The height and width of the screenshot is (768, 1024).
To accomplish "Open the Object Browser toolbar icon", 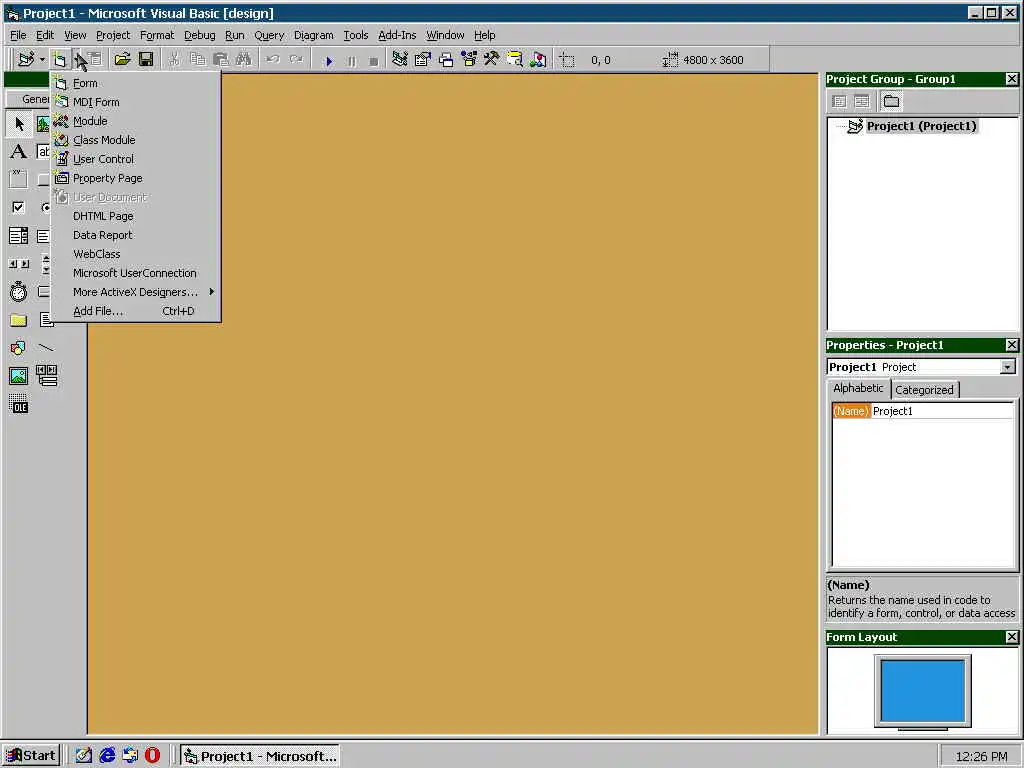I will (x=469, y=59).
